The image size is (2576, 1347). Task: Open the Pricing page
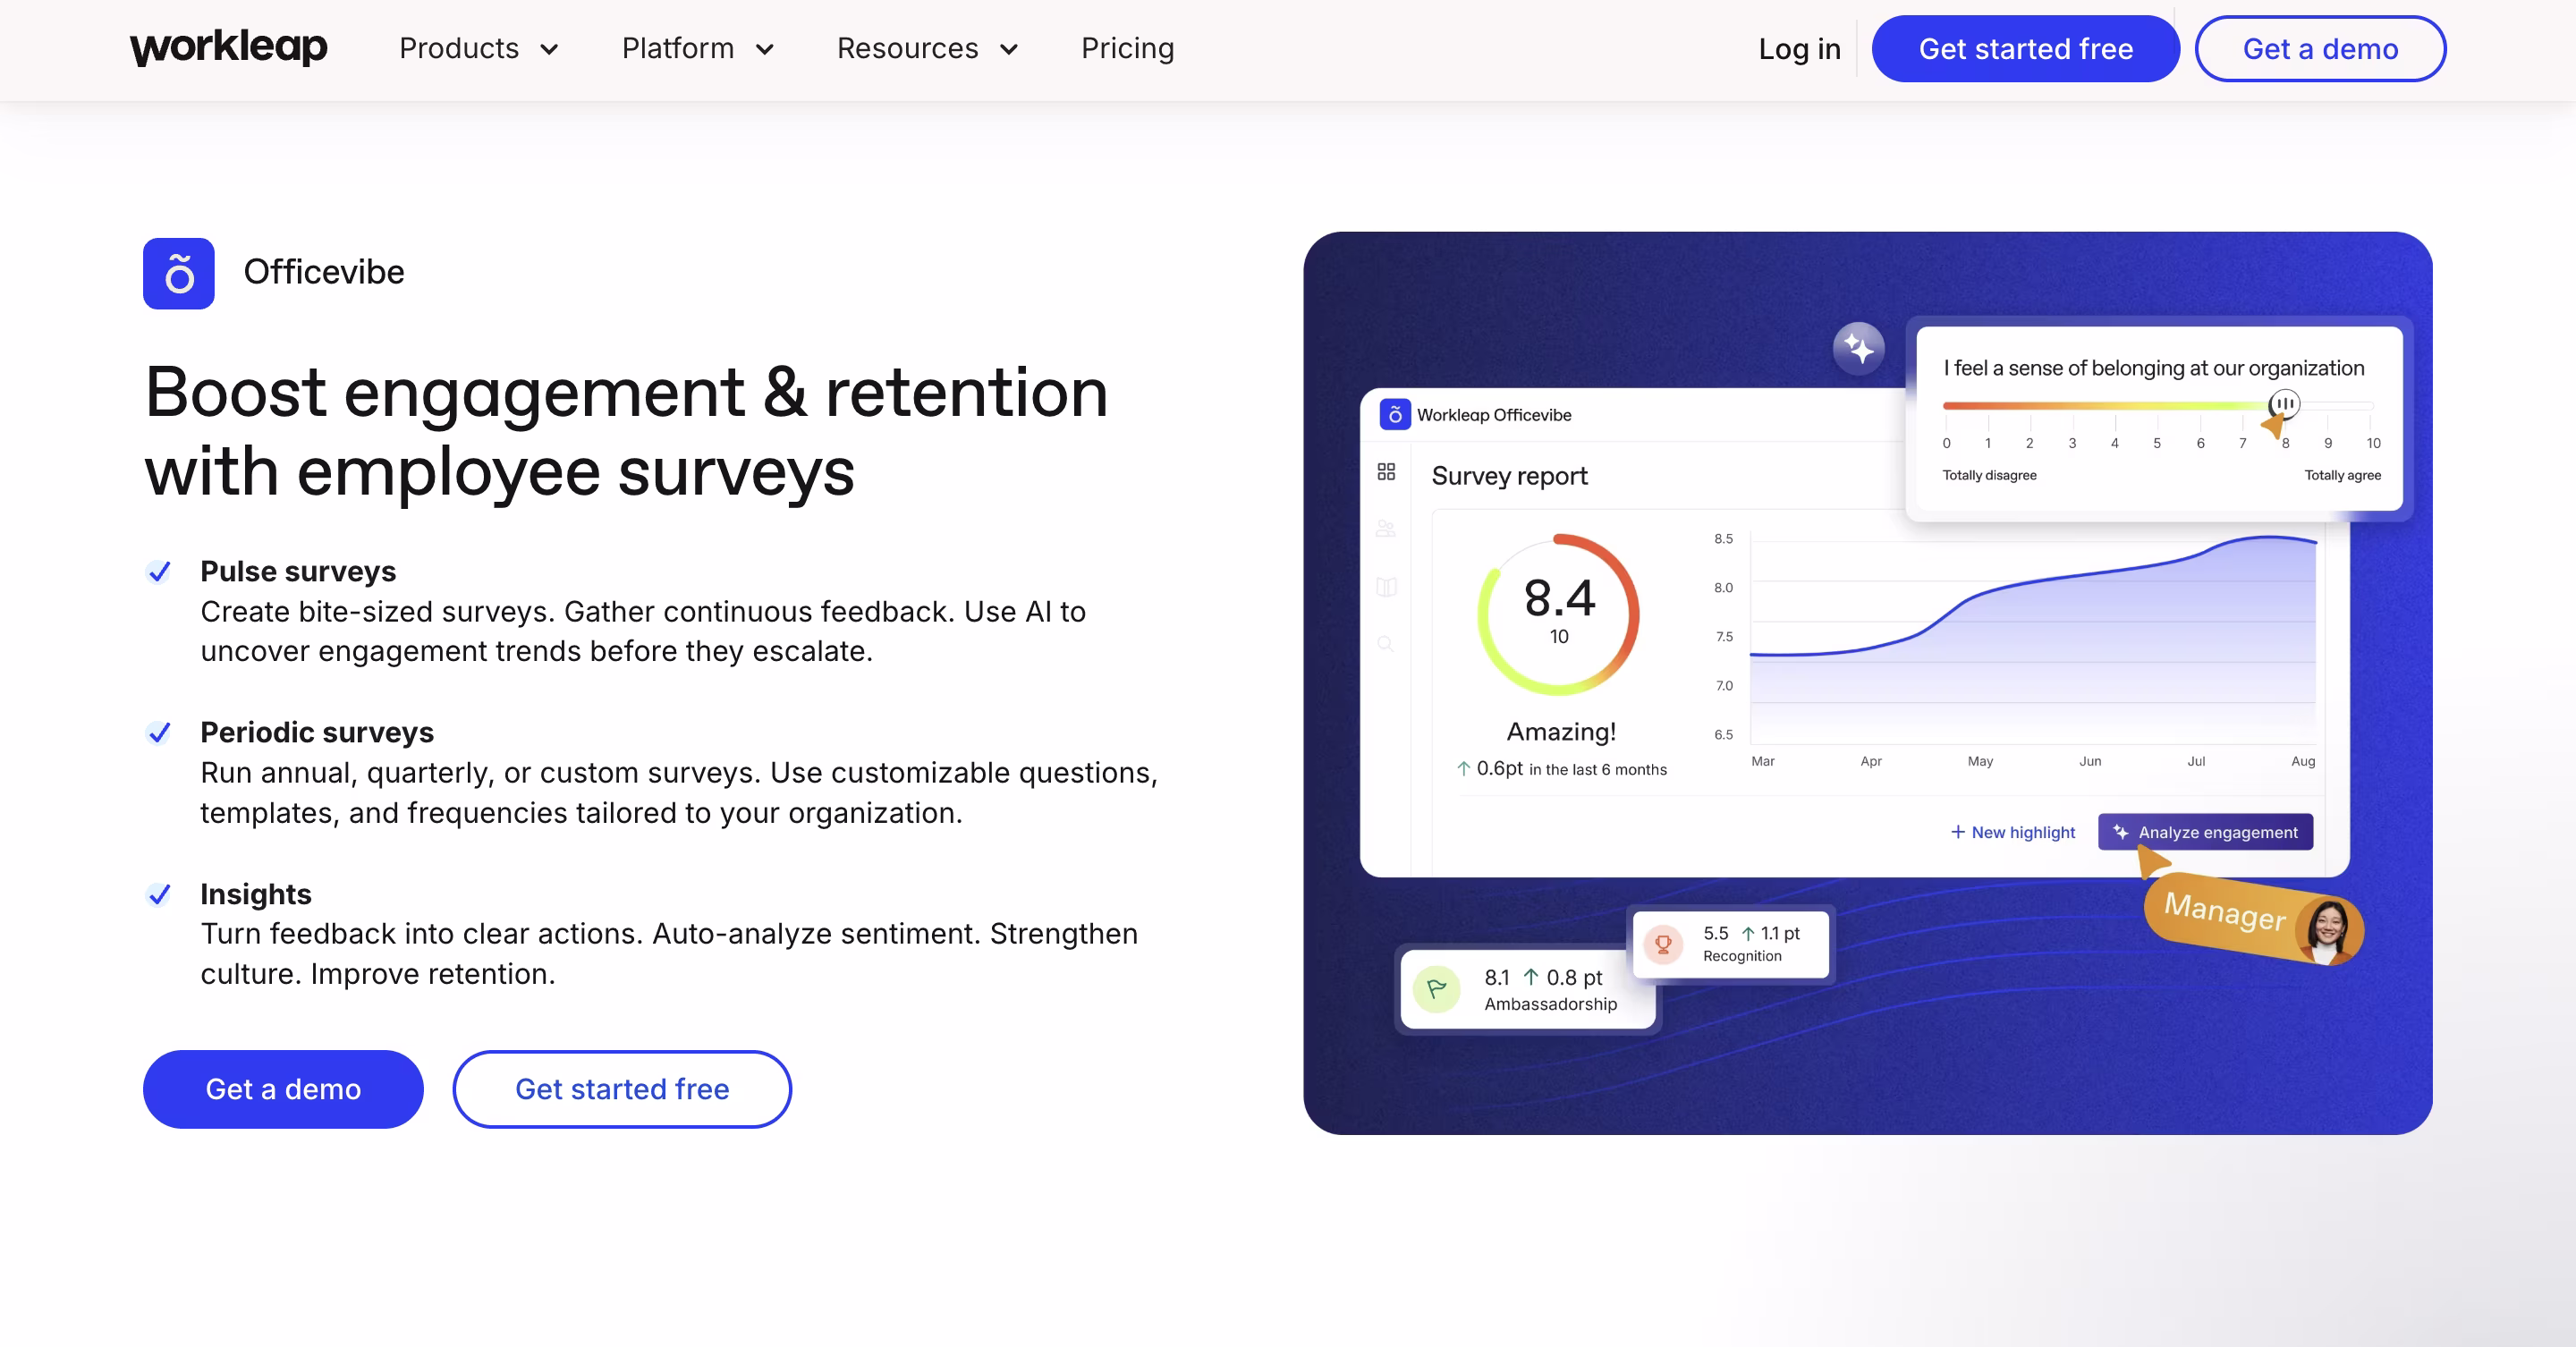tap(1127, 48)
